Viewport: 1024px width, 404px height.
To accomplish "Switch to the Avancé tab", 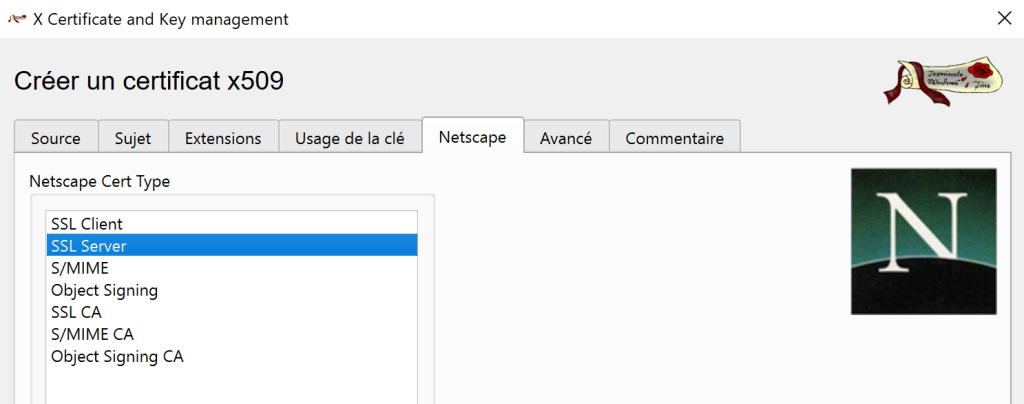I will point(566,138).
